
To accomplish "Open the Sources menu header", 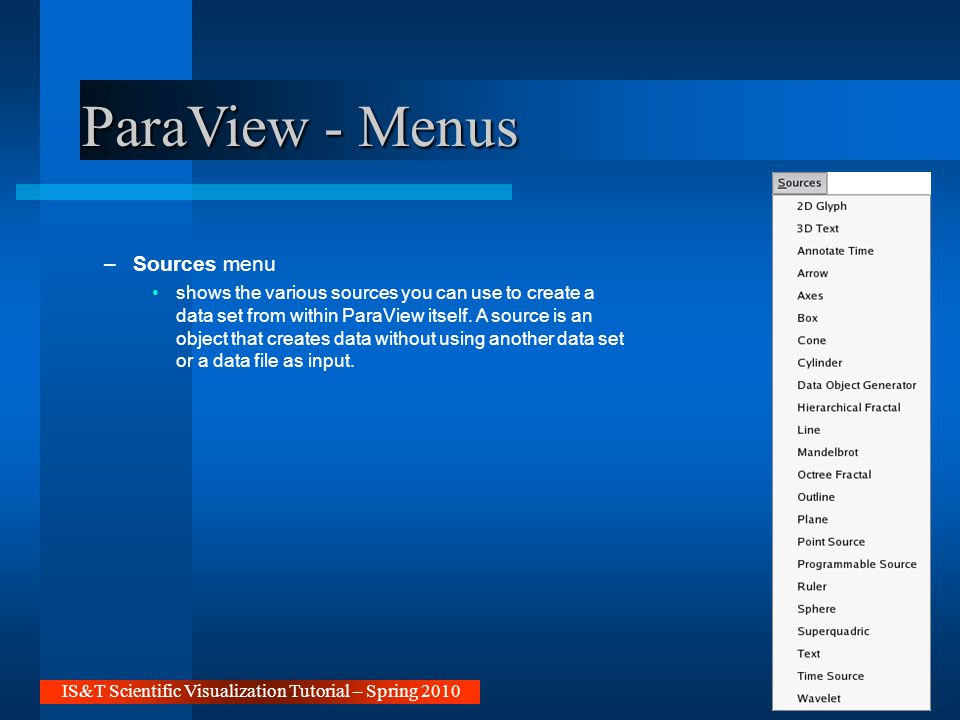I will click(x=800, y=183).
